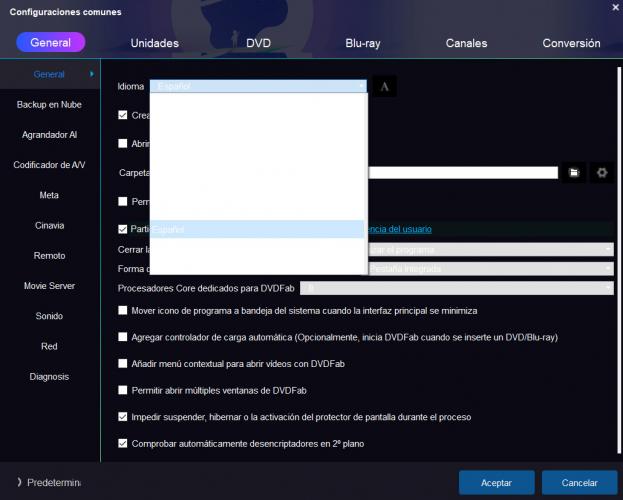Toggle the 'Abrir...' checkbox
Image resolution: width=623 pixels, height=500 pixels.
[x=122, y=143]
